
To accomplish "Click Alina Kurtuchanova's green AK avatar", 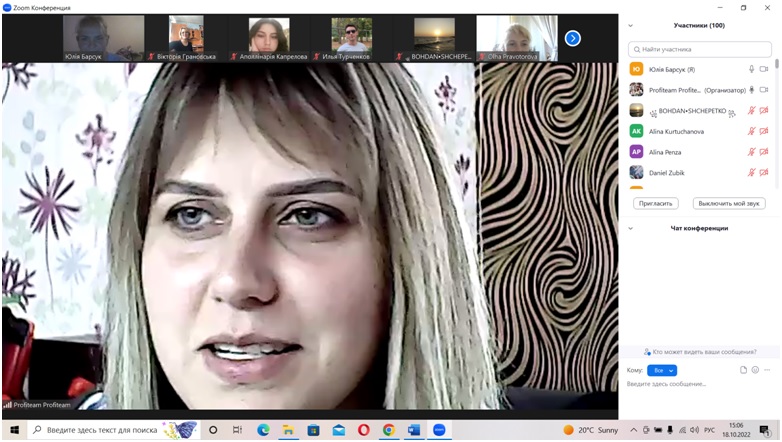I will 636,131.
